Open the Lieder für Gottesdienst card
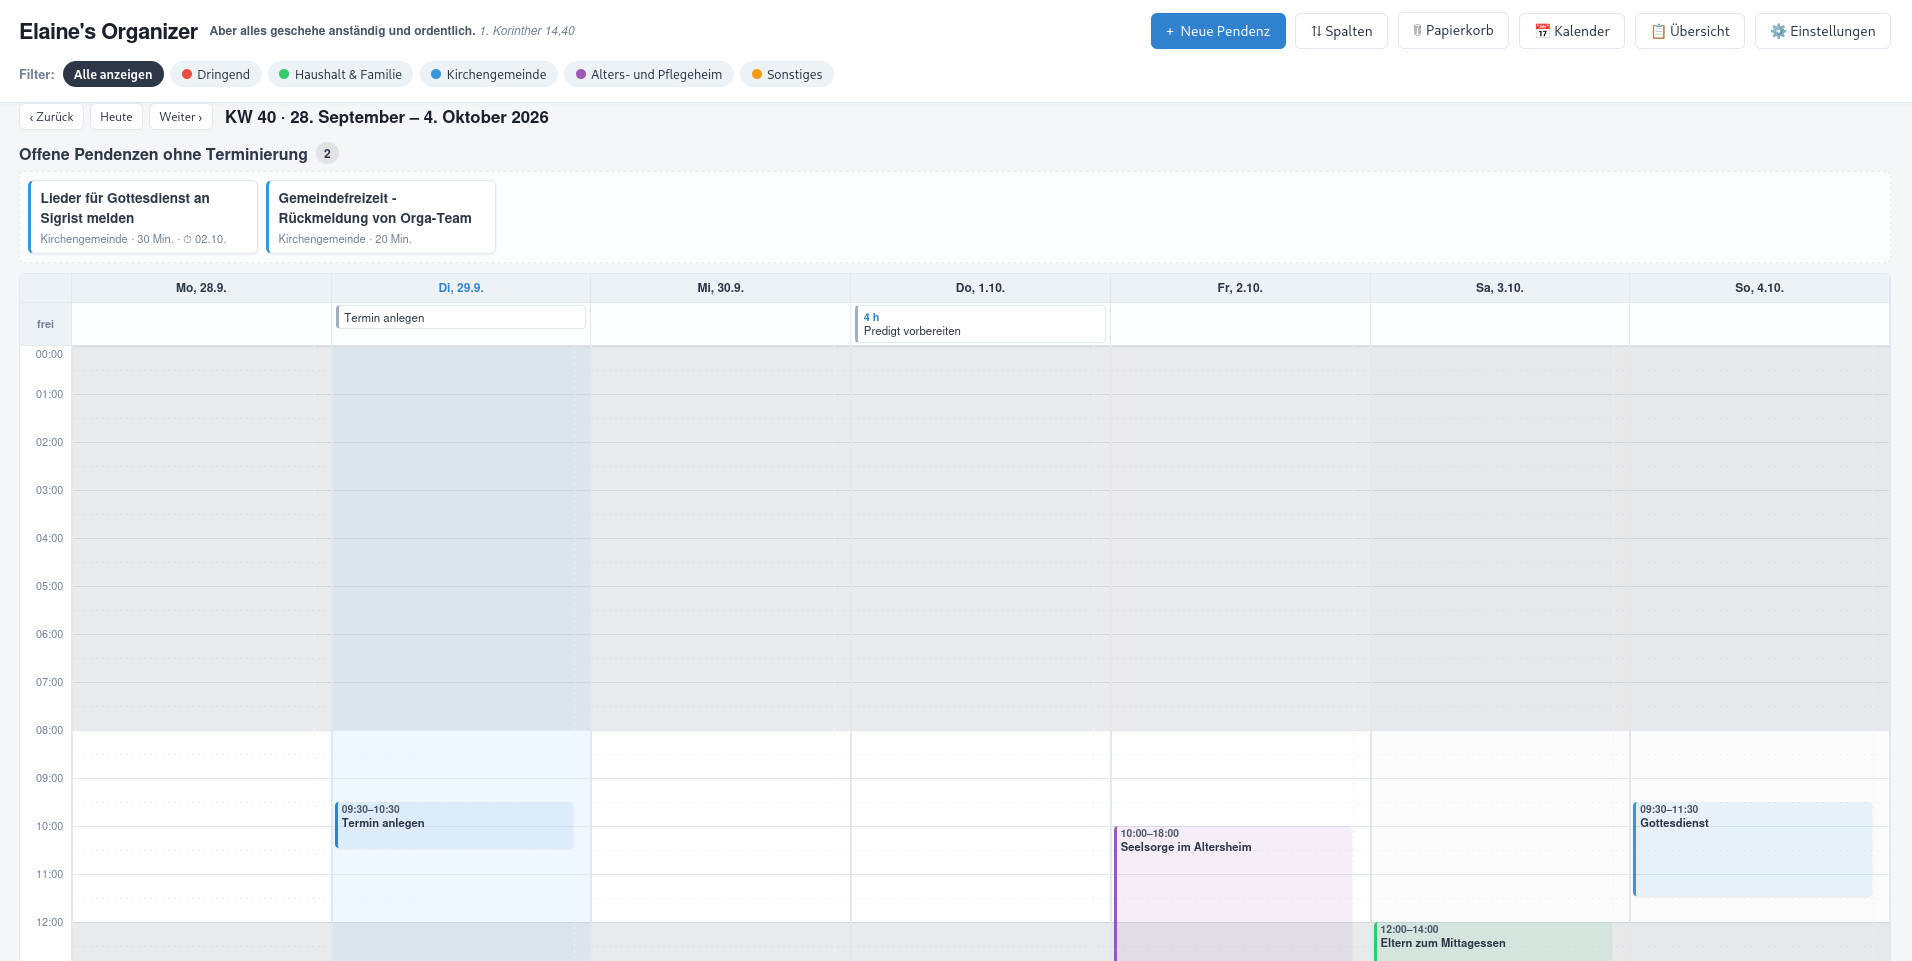1912x961 pixels. [x=143, y=217]
